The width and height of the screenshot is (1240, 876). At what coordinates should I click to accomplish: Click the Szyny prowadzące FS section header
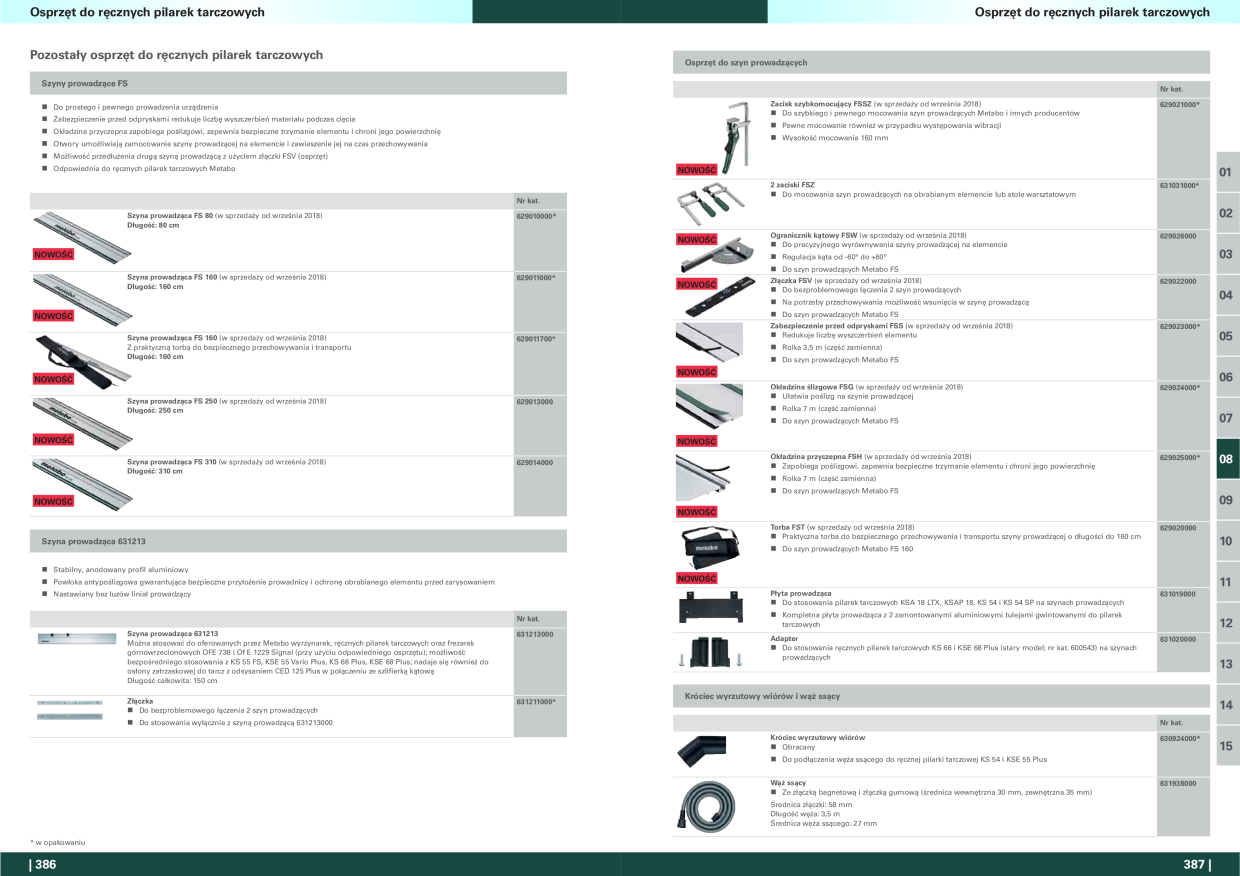click(298, 83)
